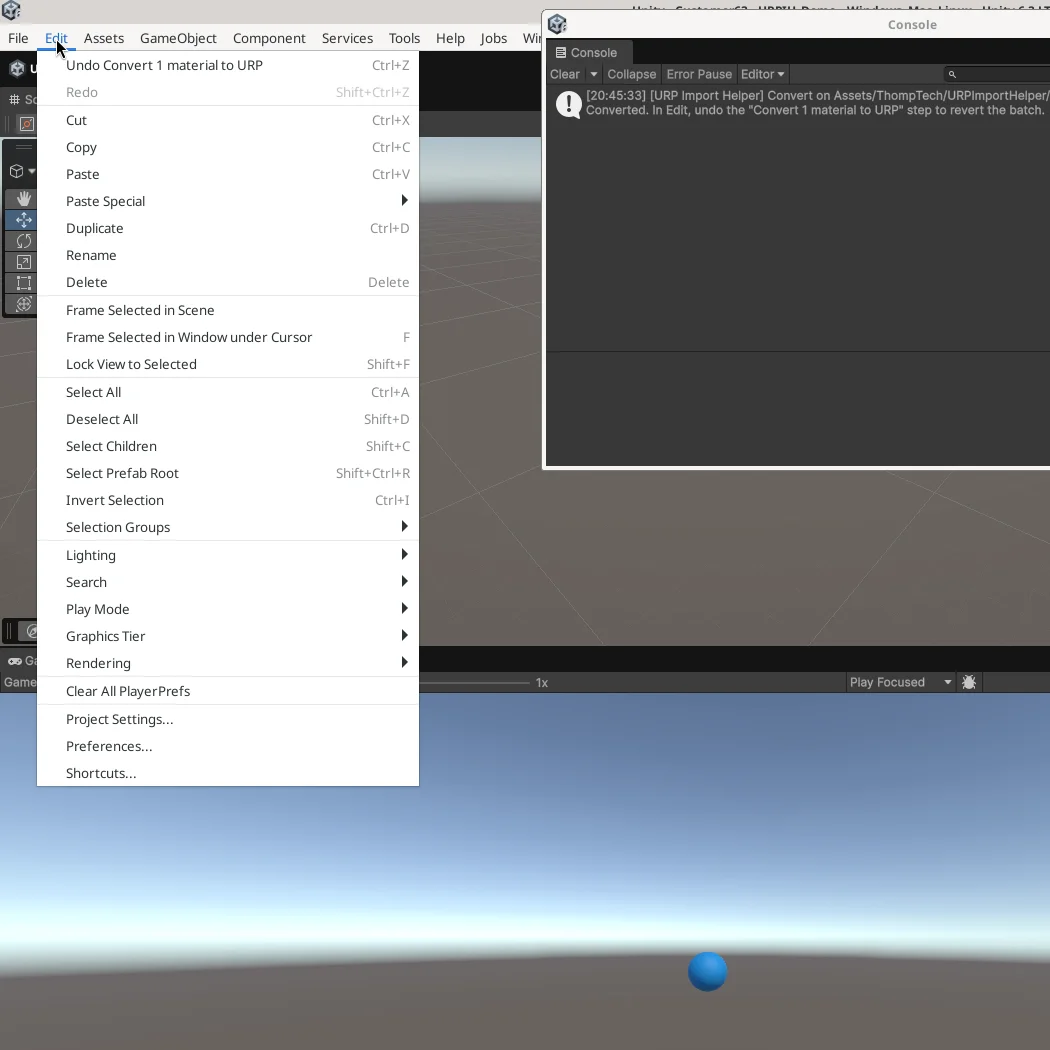Open the cube draw mode dropdown in Scene view
Viewport: 1050px width, 1050px height.
tap(21, 171)
